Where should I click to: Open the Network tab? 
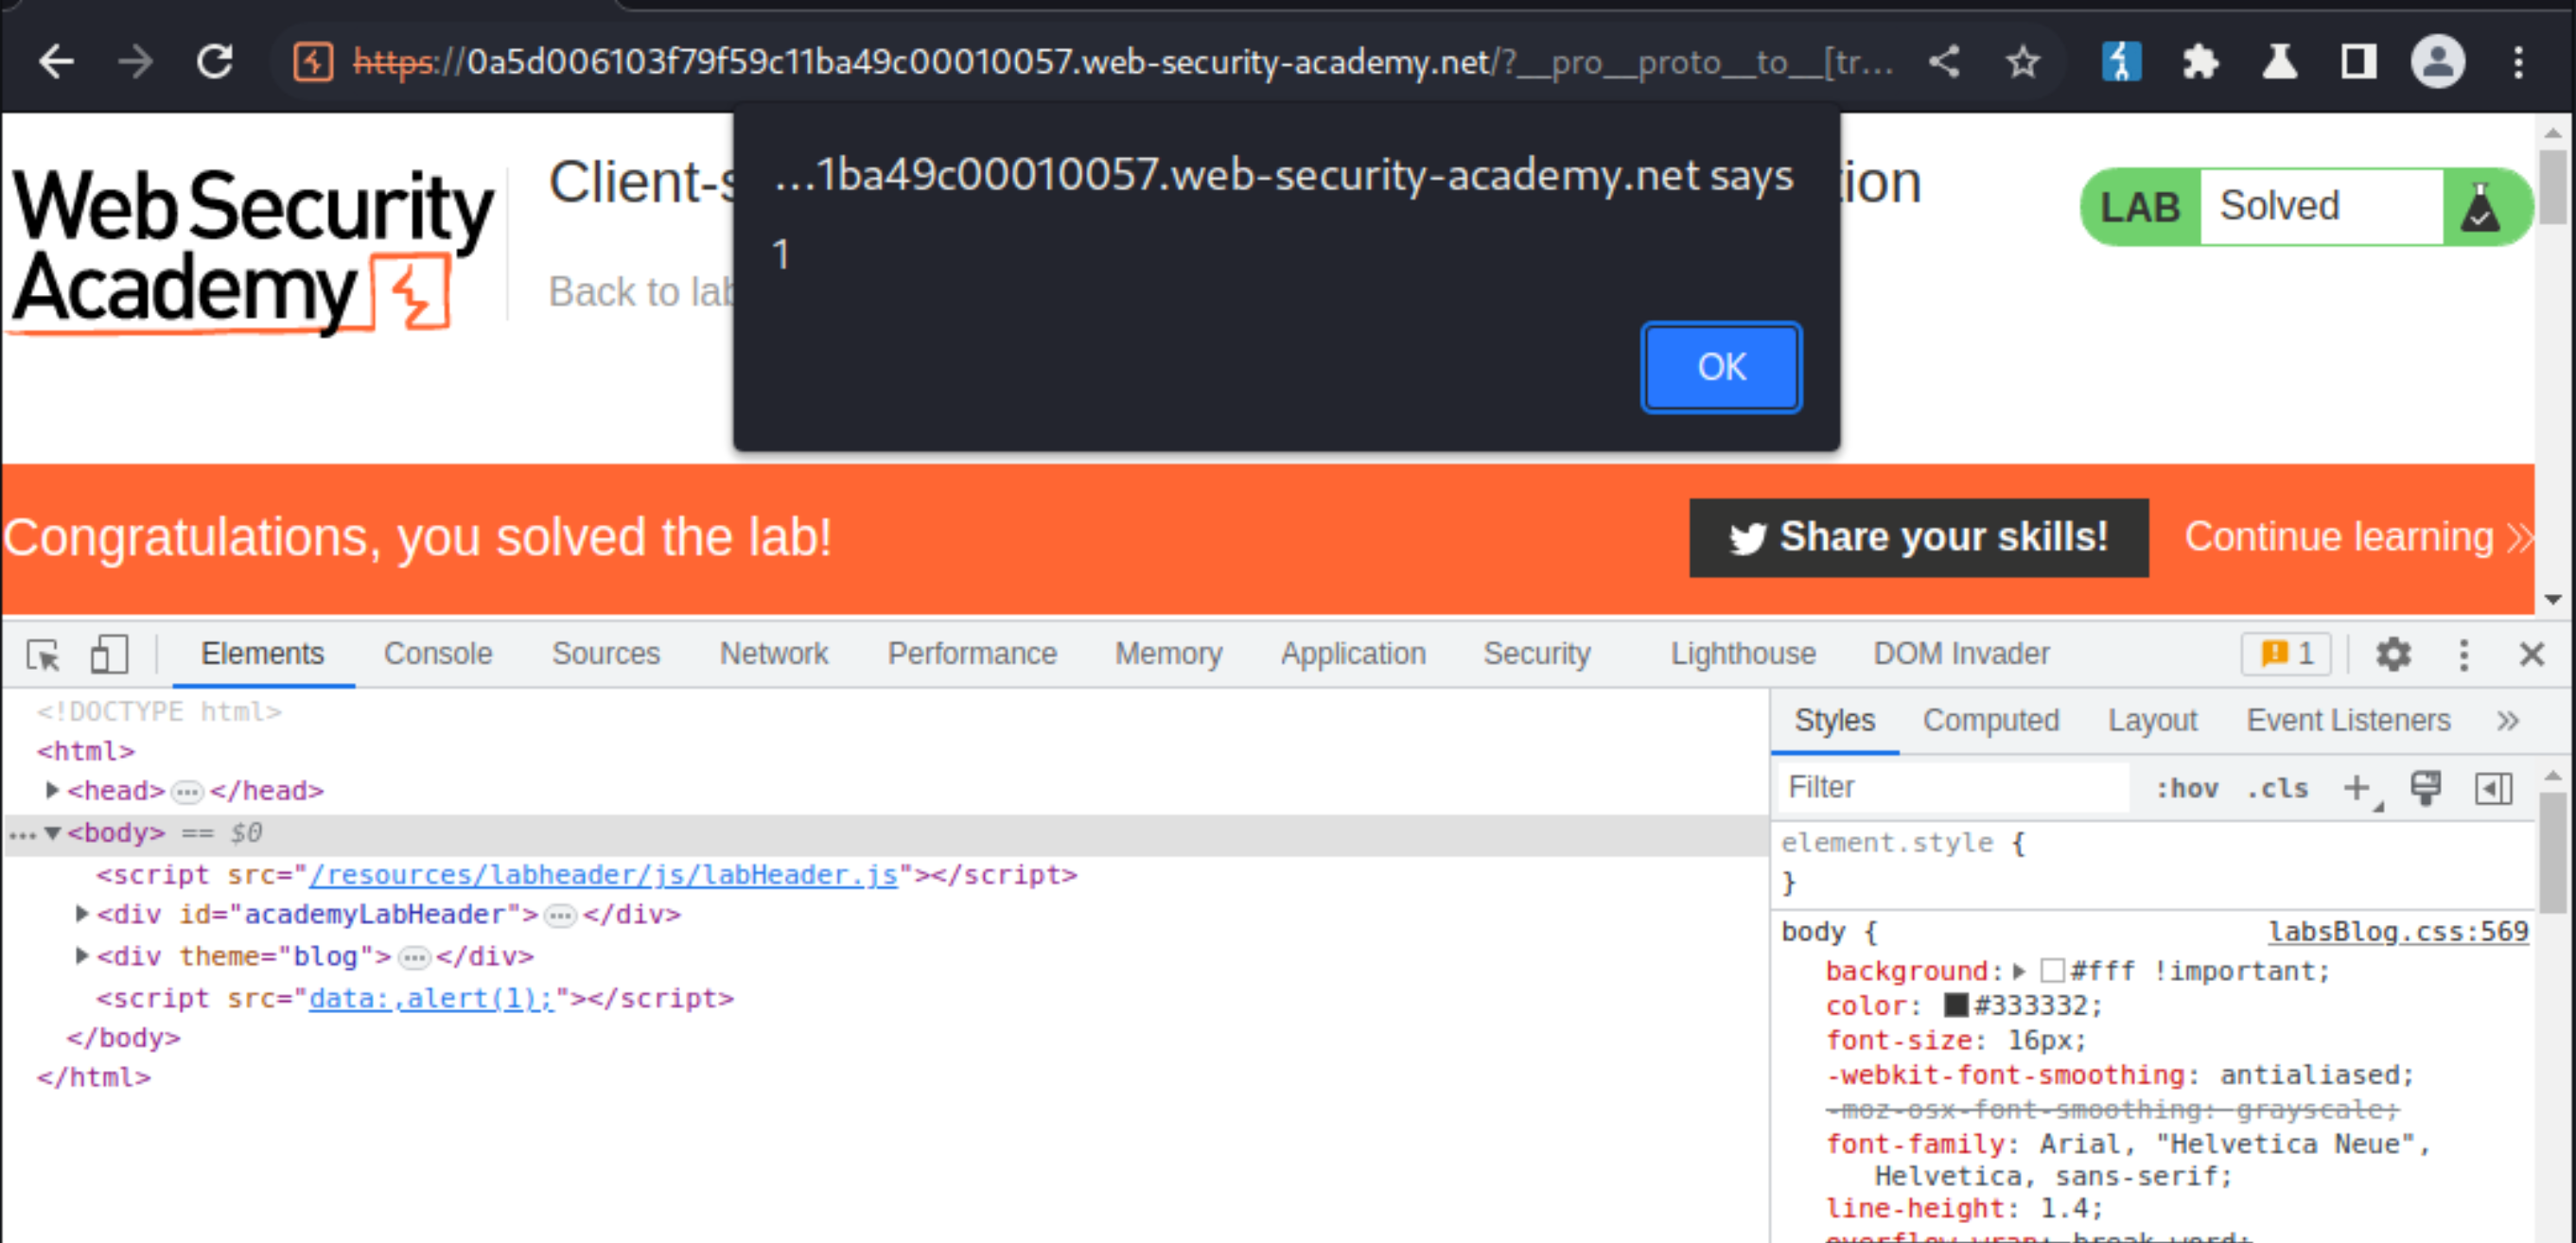click(774, 654)
